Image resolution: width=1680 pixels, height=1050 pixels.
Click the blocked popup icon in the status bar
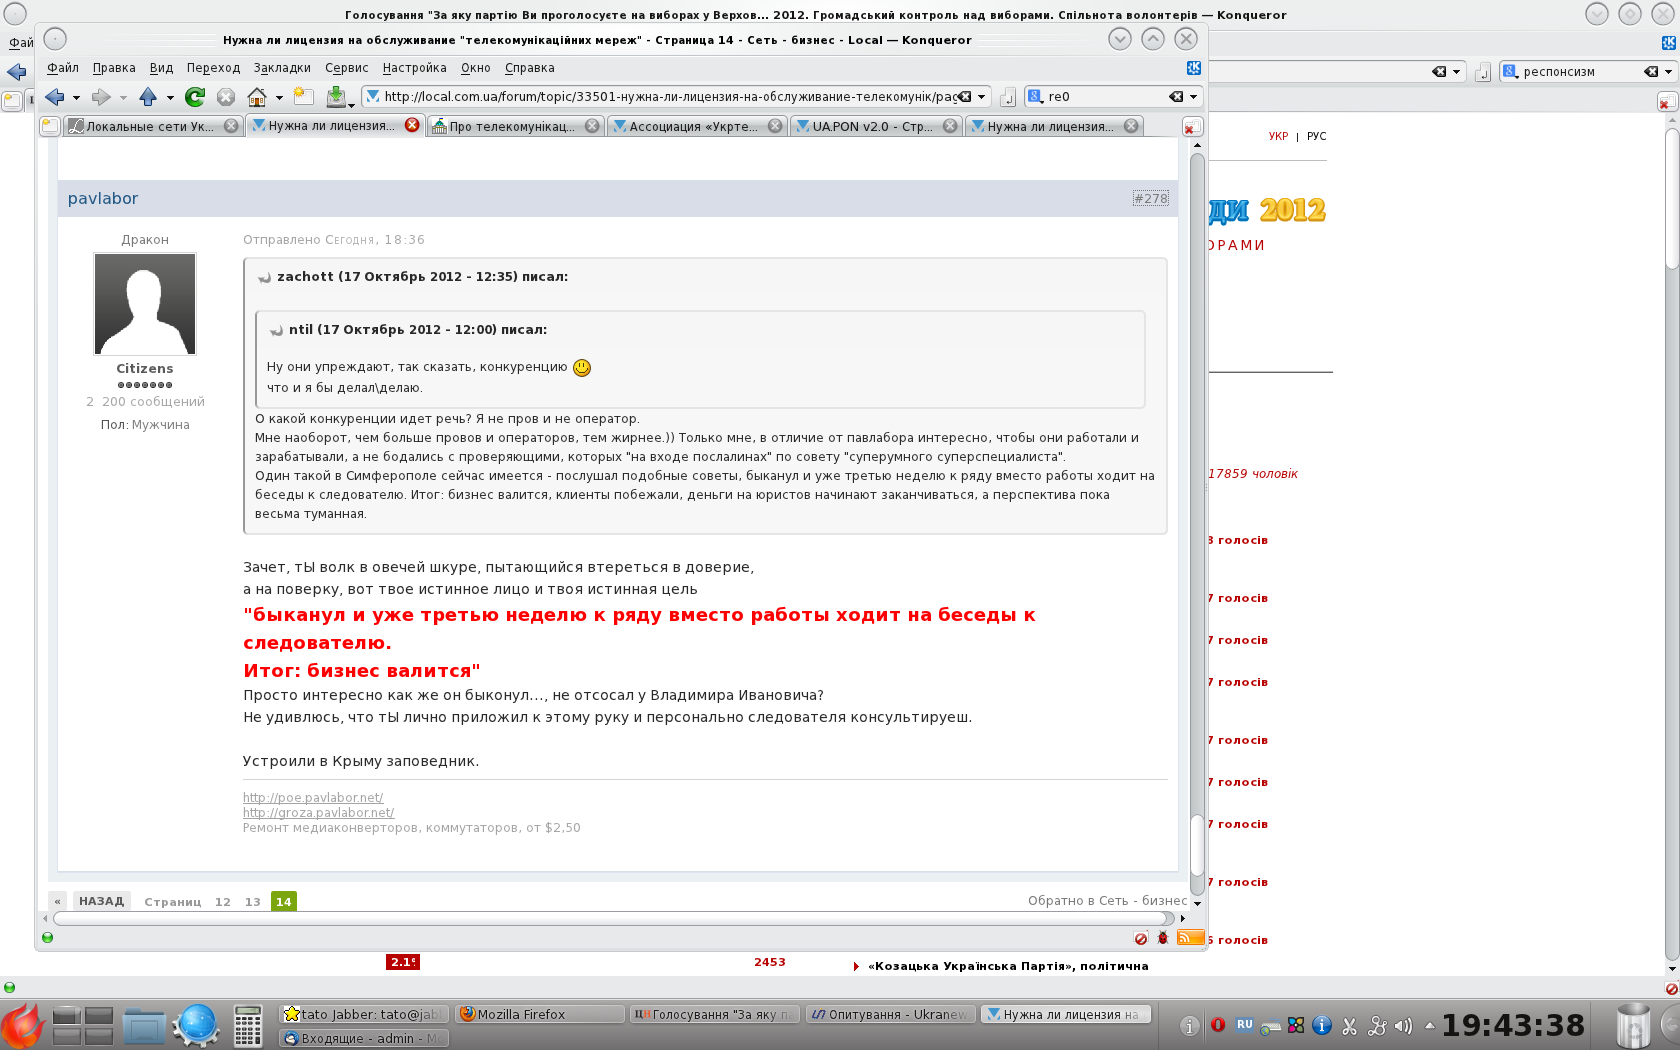(1141, 938)
